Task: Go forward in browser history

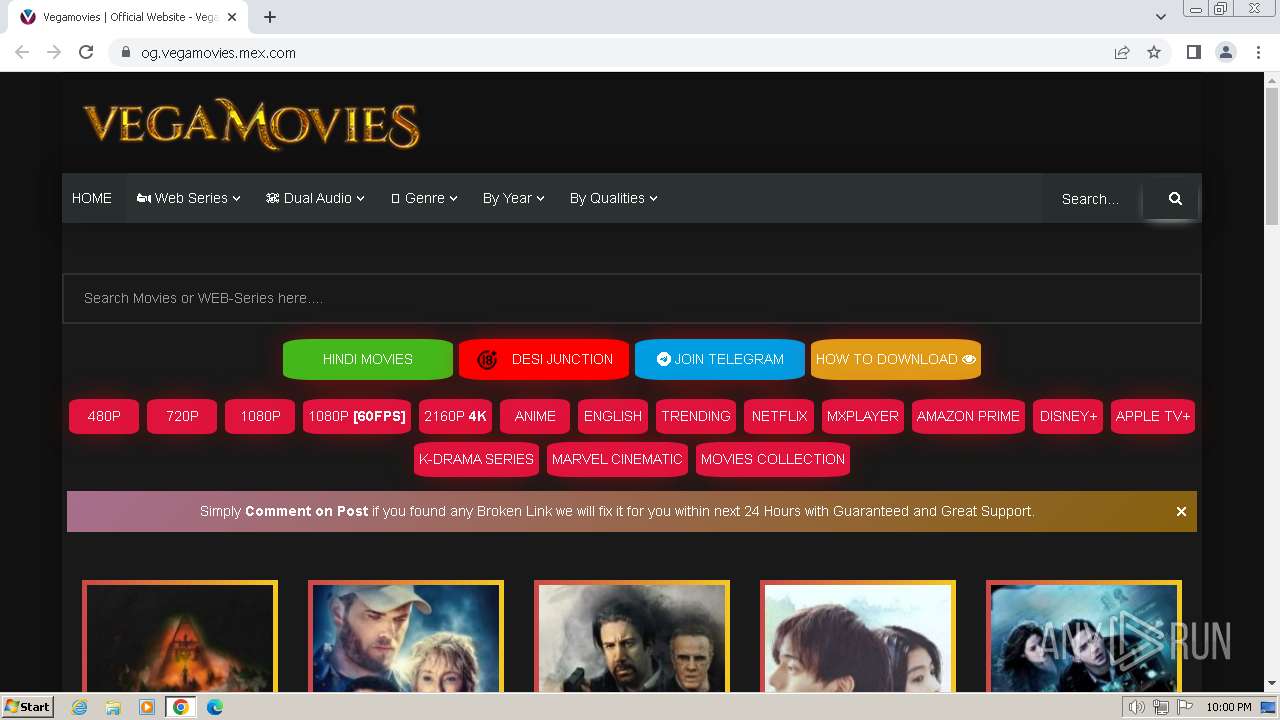Action: (x=54, y=52)
